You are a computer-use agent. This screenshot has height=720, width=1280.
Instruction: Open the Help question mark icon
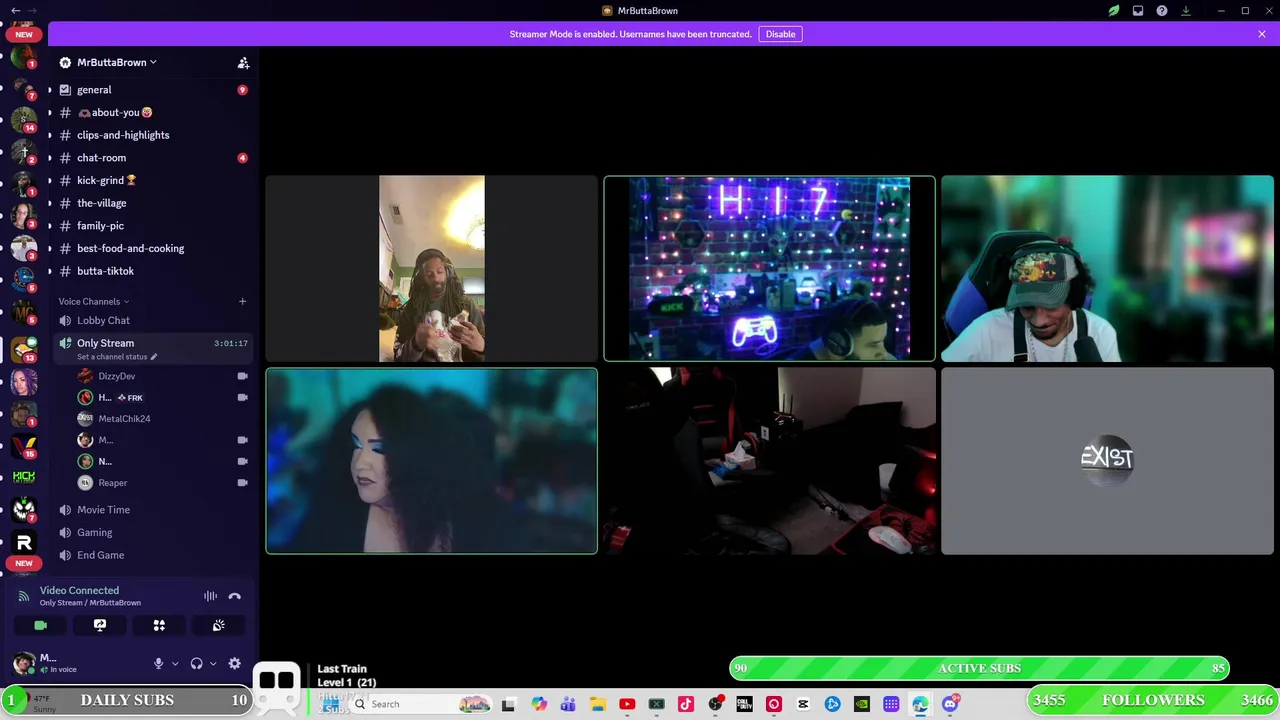point(1162,11)
